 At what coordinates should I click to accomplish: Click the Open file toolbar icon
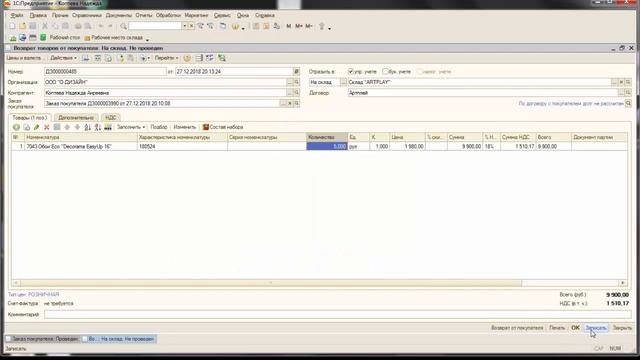pos(22,26)
